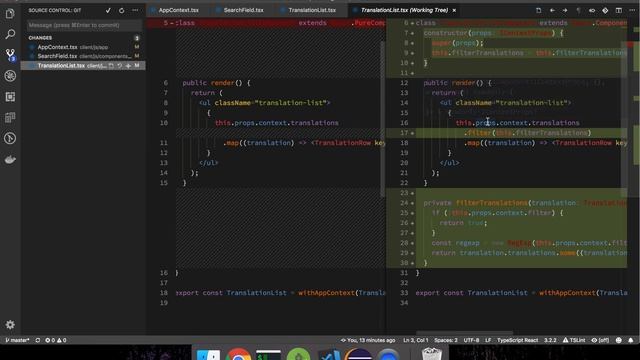Open feedback smiley in status bar

[x=619, y=340]
